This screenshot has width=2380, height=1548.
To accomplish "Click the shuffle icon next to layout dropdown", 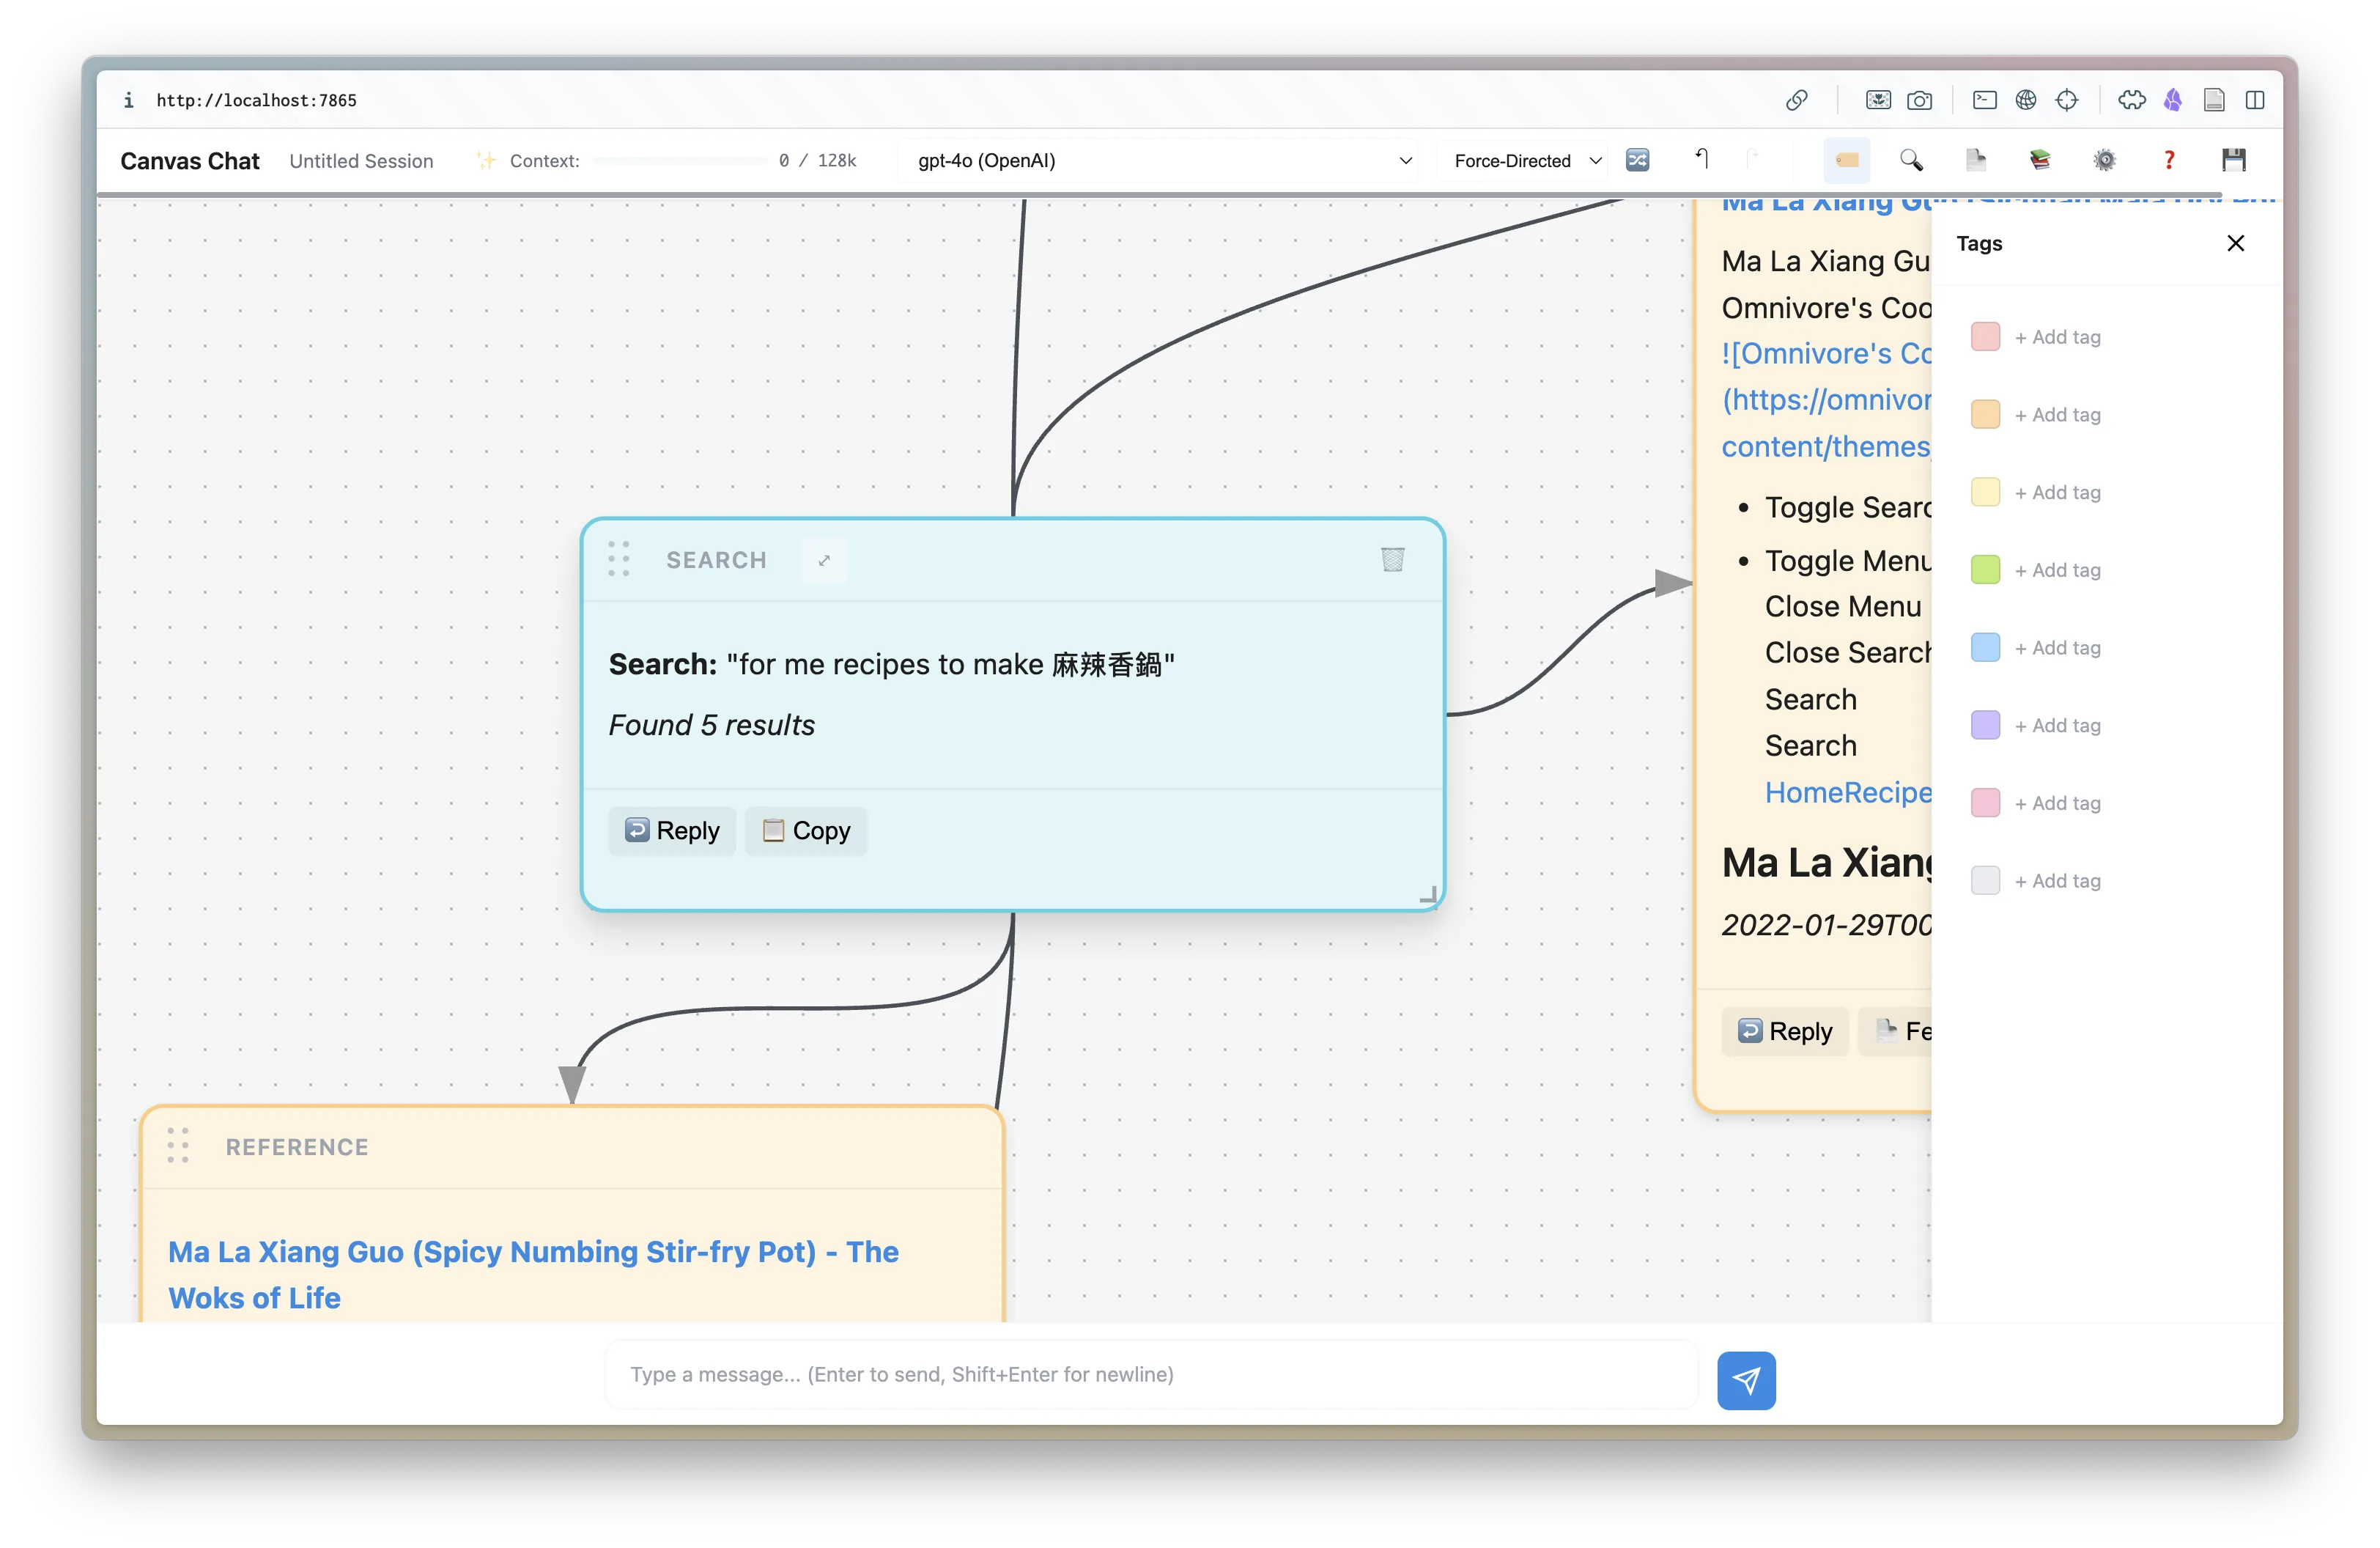I will 1637,160.
